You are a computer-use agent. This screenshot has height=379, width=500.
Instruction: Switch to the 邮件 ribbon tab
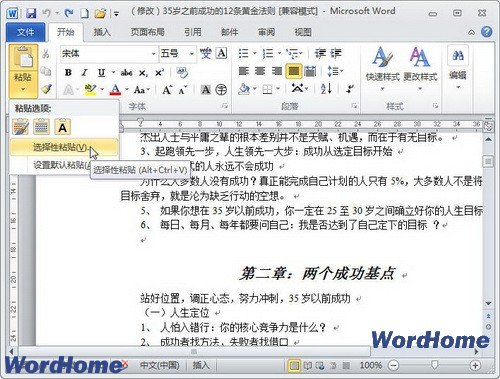230,32
